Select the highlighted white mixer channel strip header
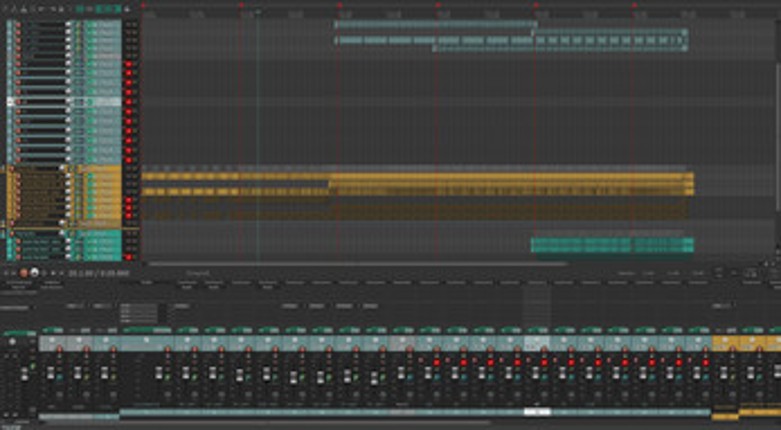This screenshot has height=430, width=781. (537, 342)
